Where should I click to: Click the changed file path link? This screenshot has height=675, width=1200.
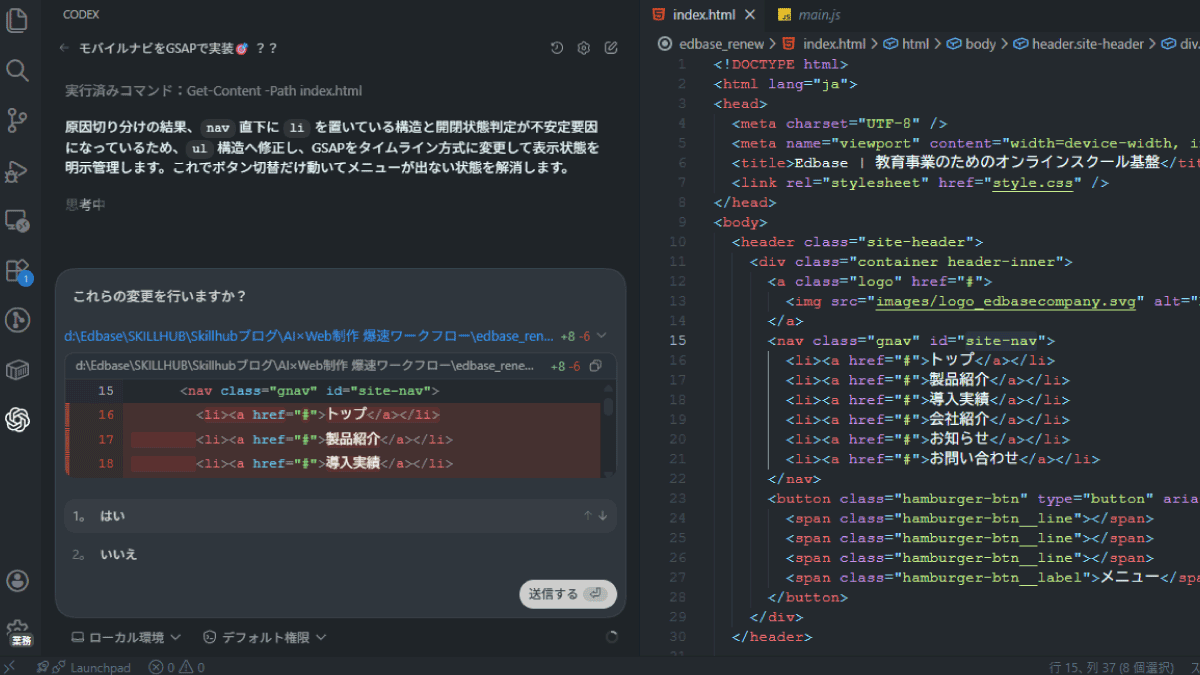pos(308,337)
